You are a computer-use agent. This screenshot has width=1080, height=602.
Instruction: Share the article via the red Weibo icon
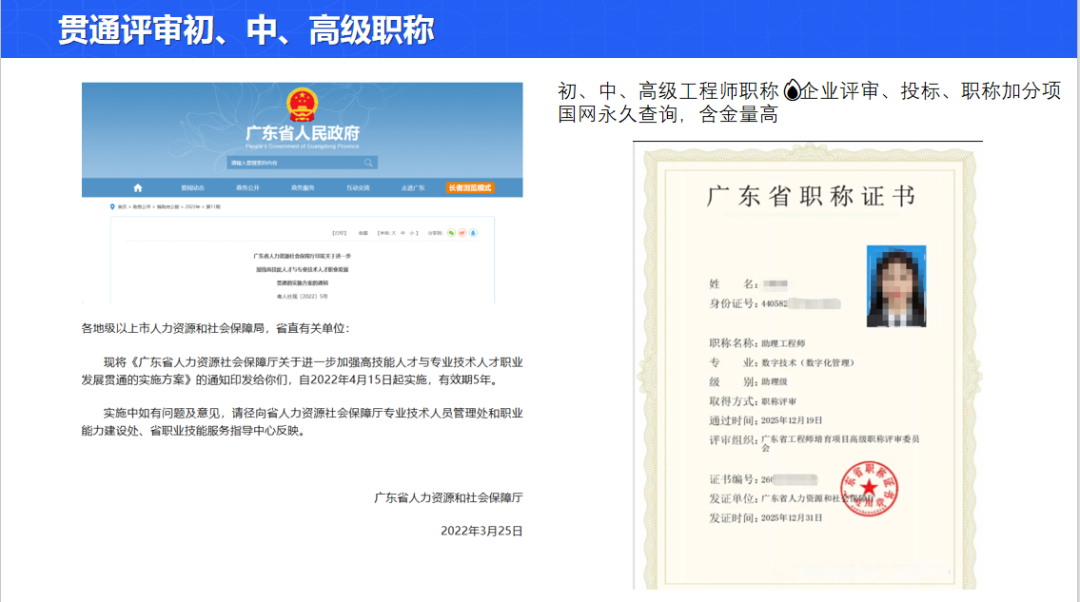point(462,233)
